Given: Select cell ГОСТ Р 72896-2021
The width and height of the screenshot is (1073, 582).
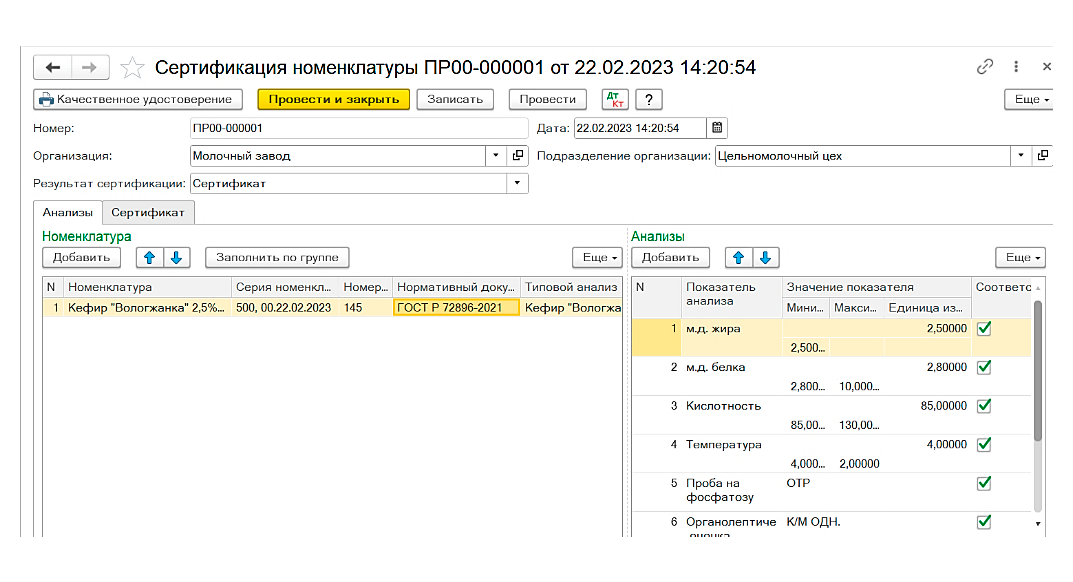Looking at the screenshot, I should tap(456, 308).
